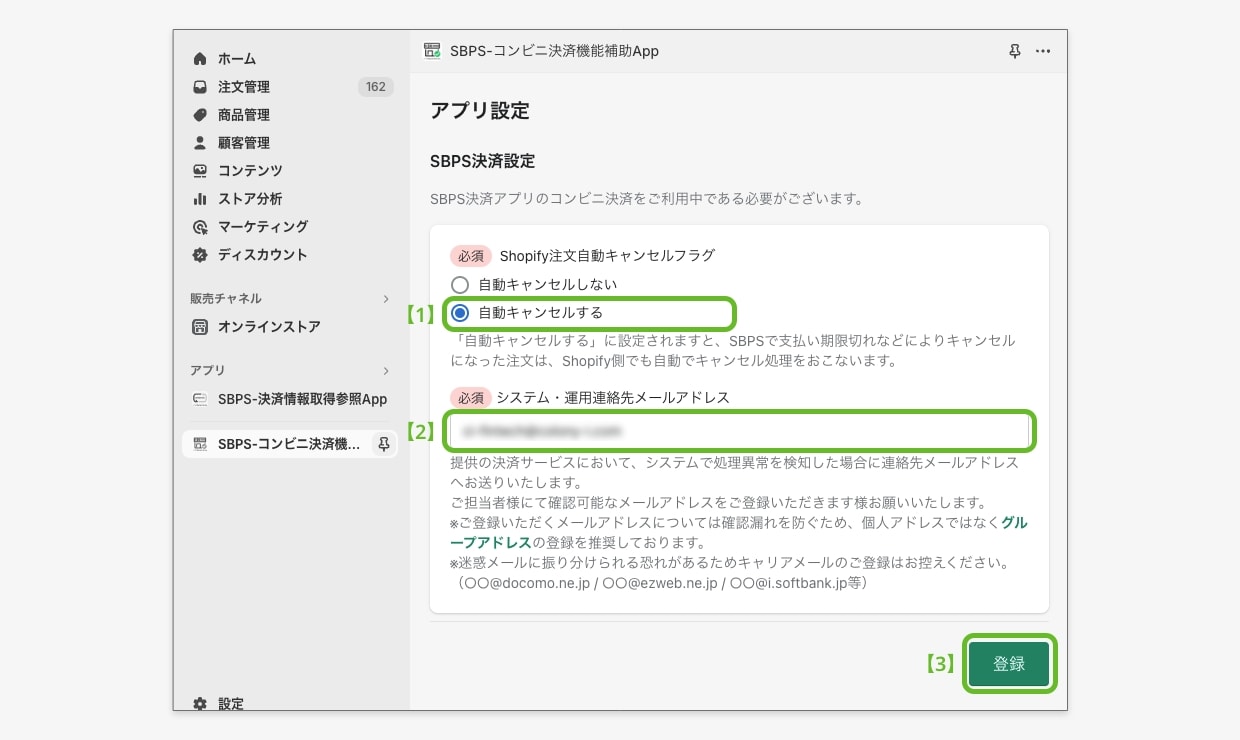Screen dimensions: 1240x740
Task: Click the 商品管理 tag icon
Action: point(200,115)
